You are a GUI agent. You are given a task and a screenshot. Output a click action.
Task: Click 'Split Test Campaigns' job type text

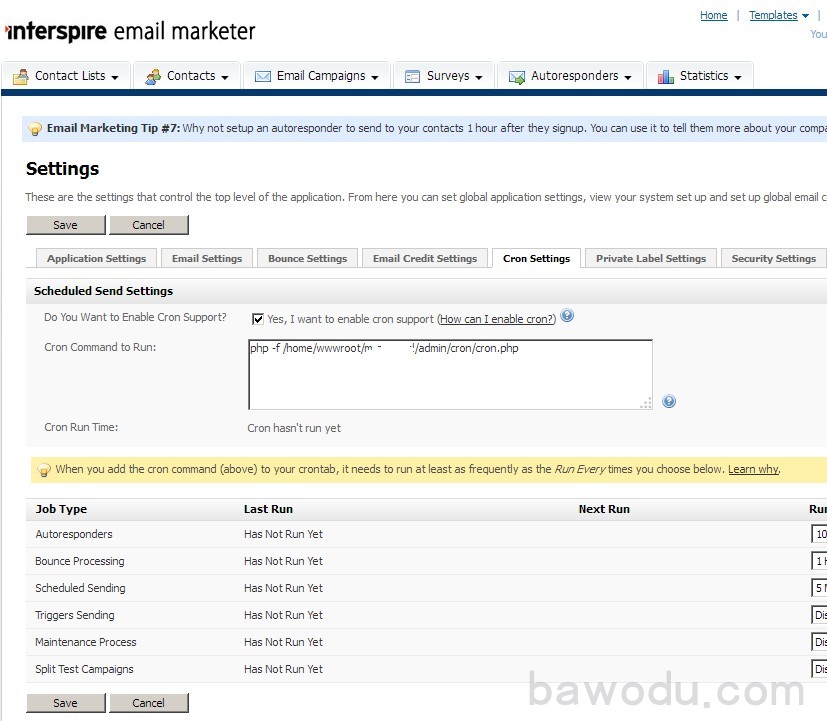pyautogui.click(x=84, y=669)
